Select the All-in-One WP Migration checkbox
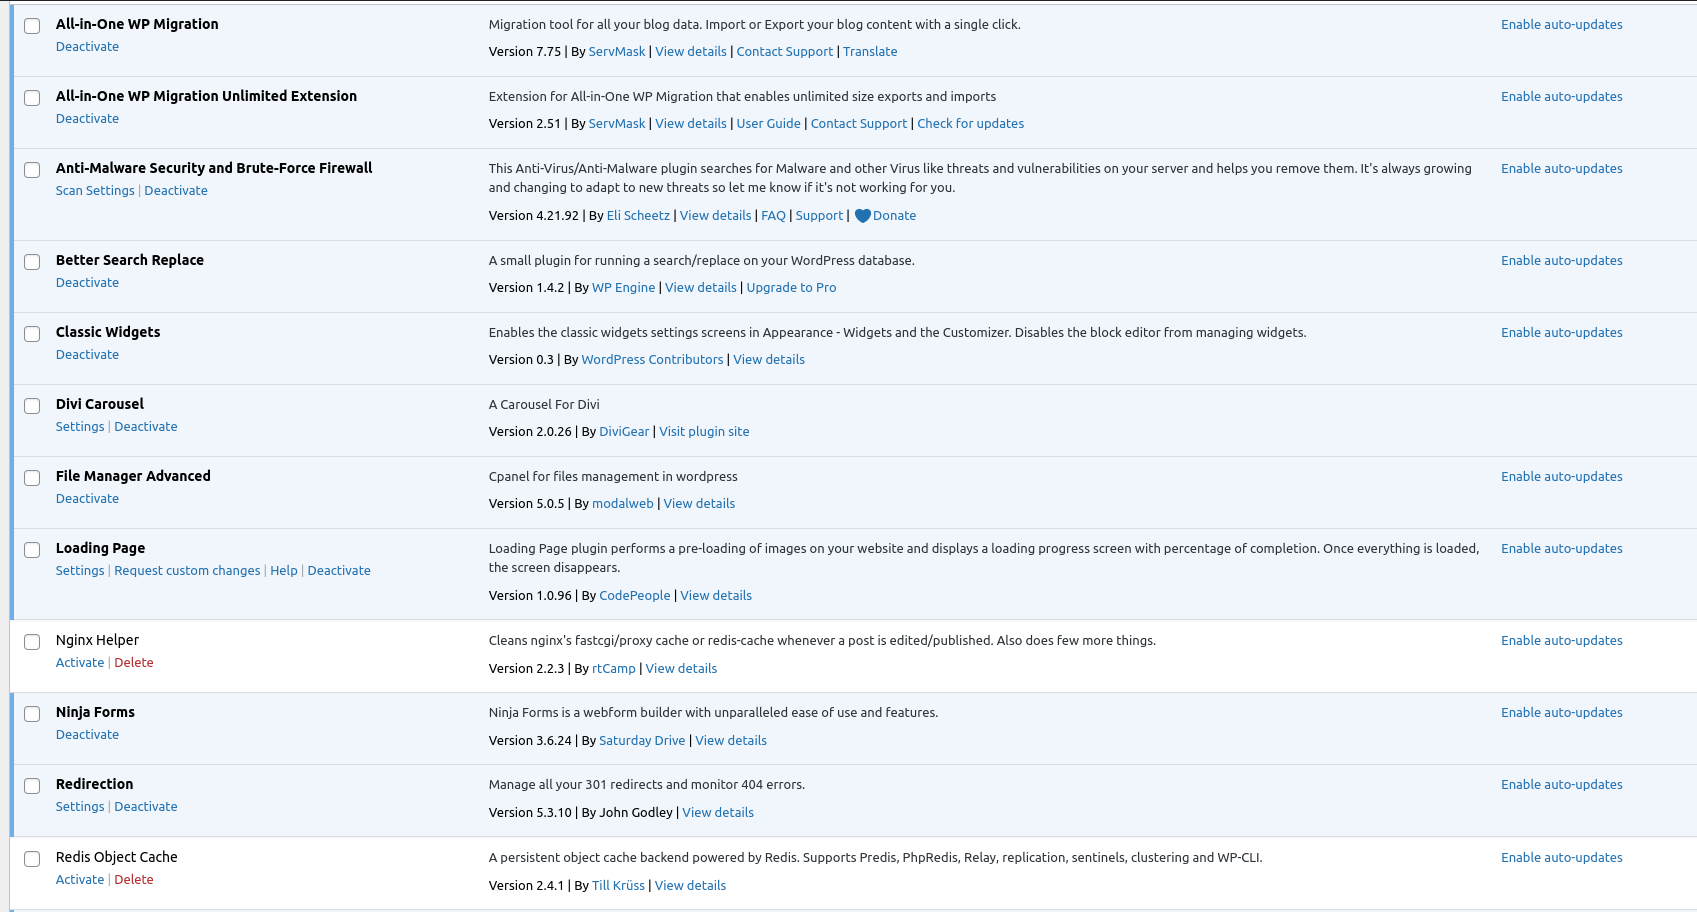 click(x=32, y=26)
